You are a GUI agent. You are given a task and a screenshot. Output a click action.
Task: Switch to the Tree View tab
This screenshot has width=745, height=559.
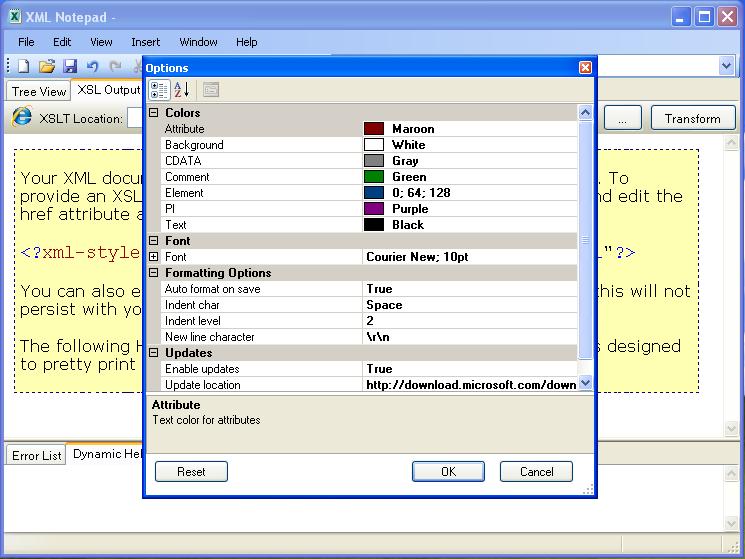38,91
